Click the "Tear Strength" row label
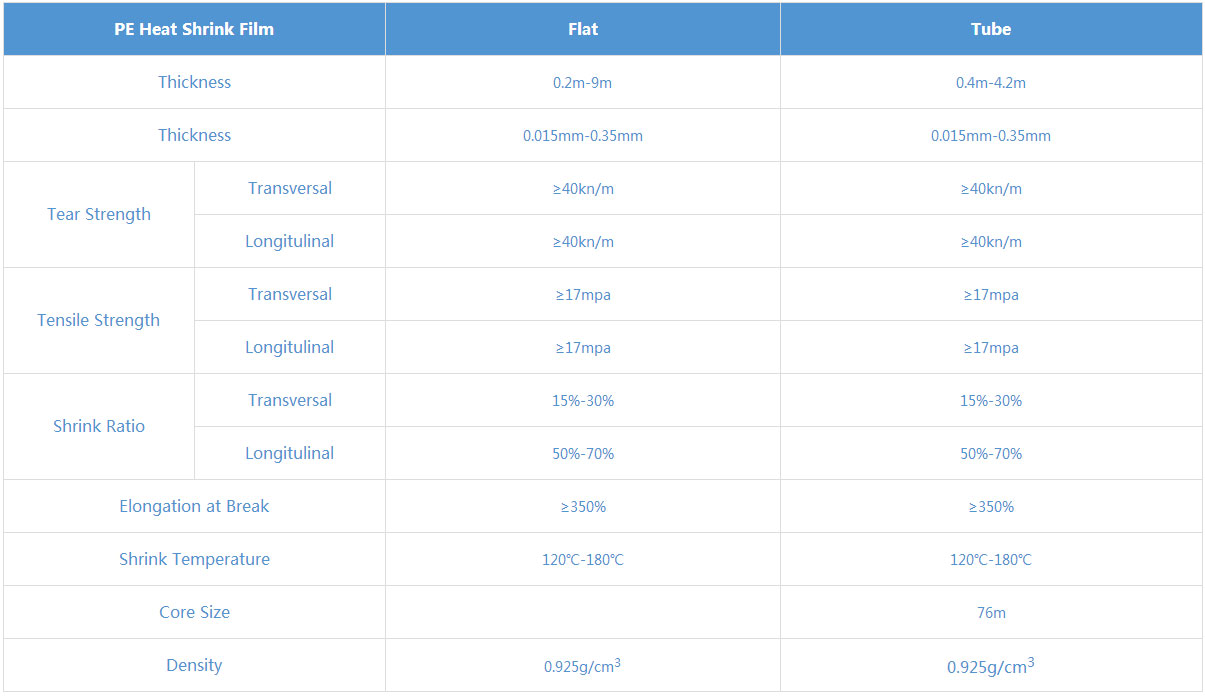This screenshot has height=698, width=1205. point(99,214)
